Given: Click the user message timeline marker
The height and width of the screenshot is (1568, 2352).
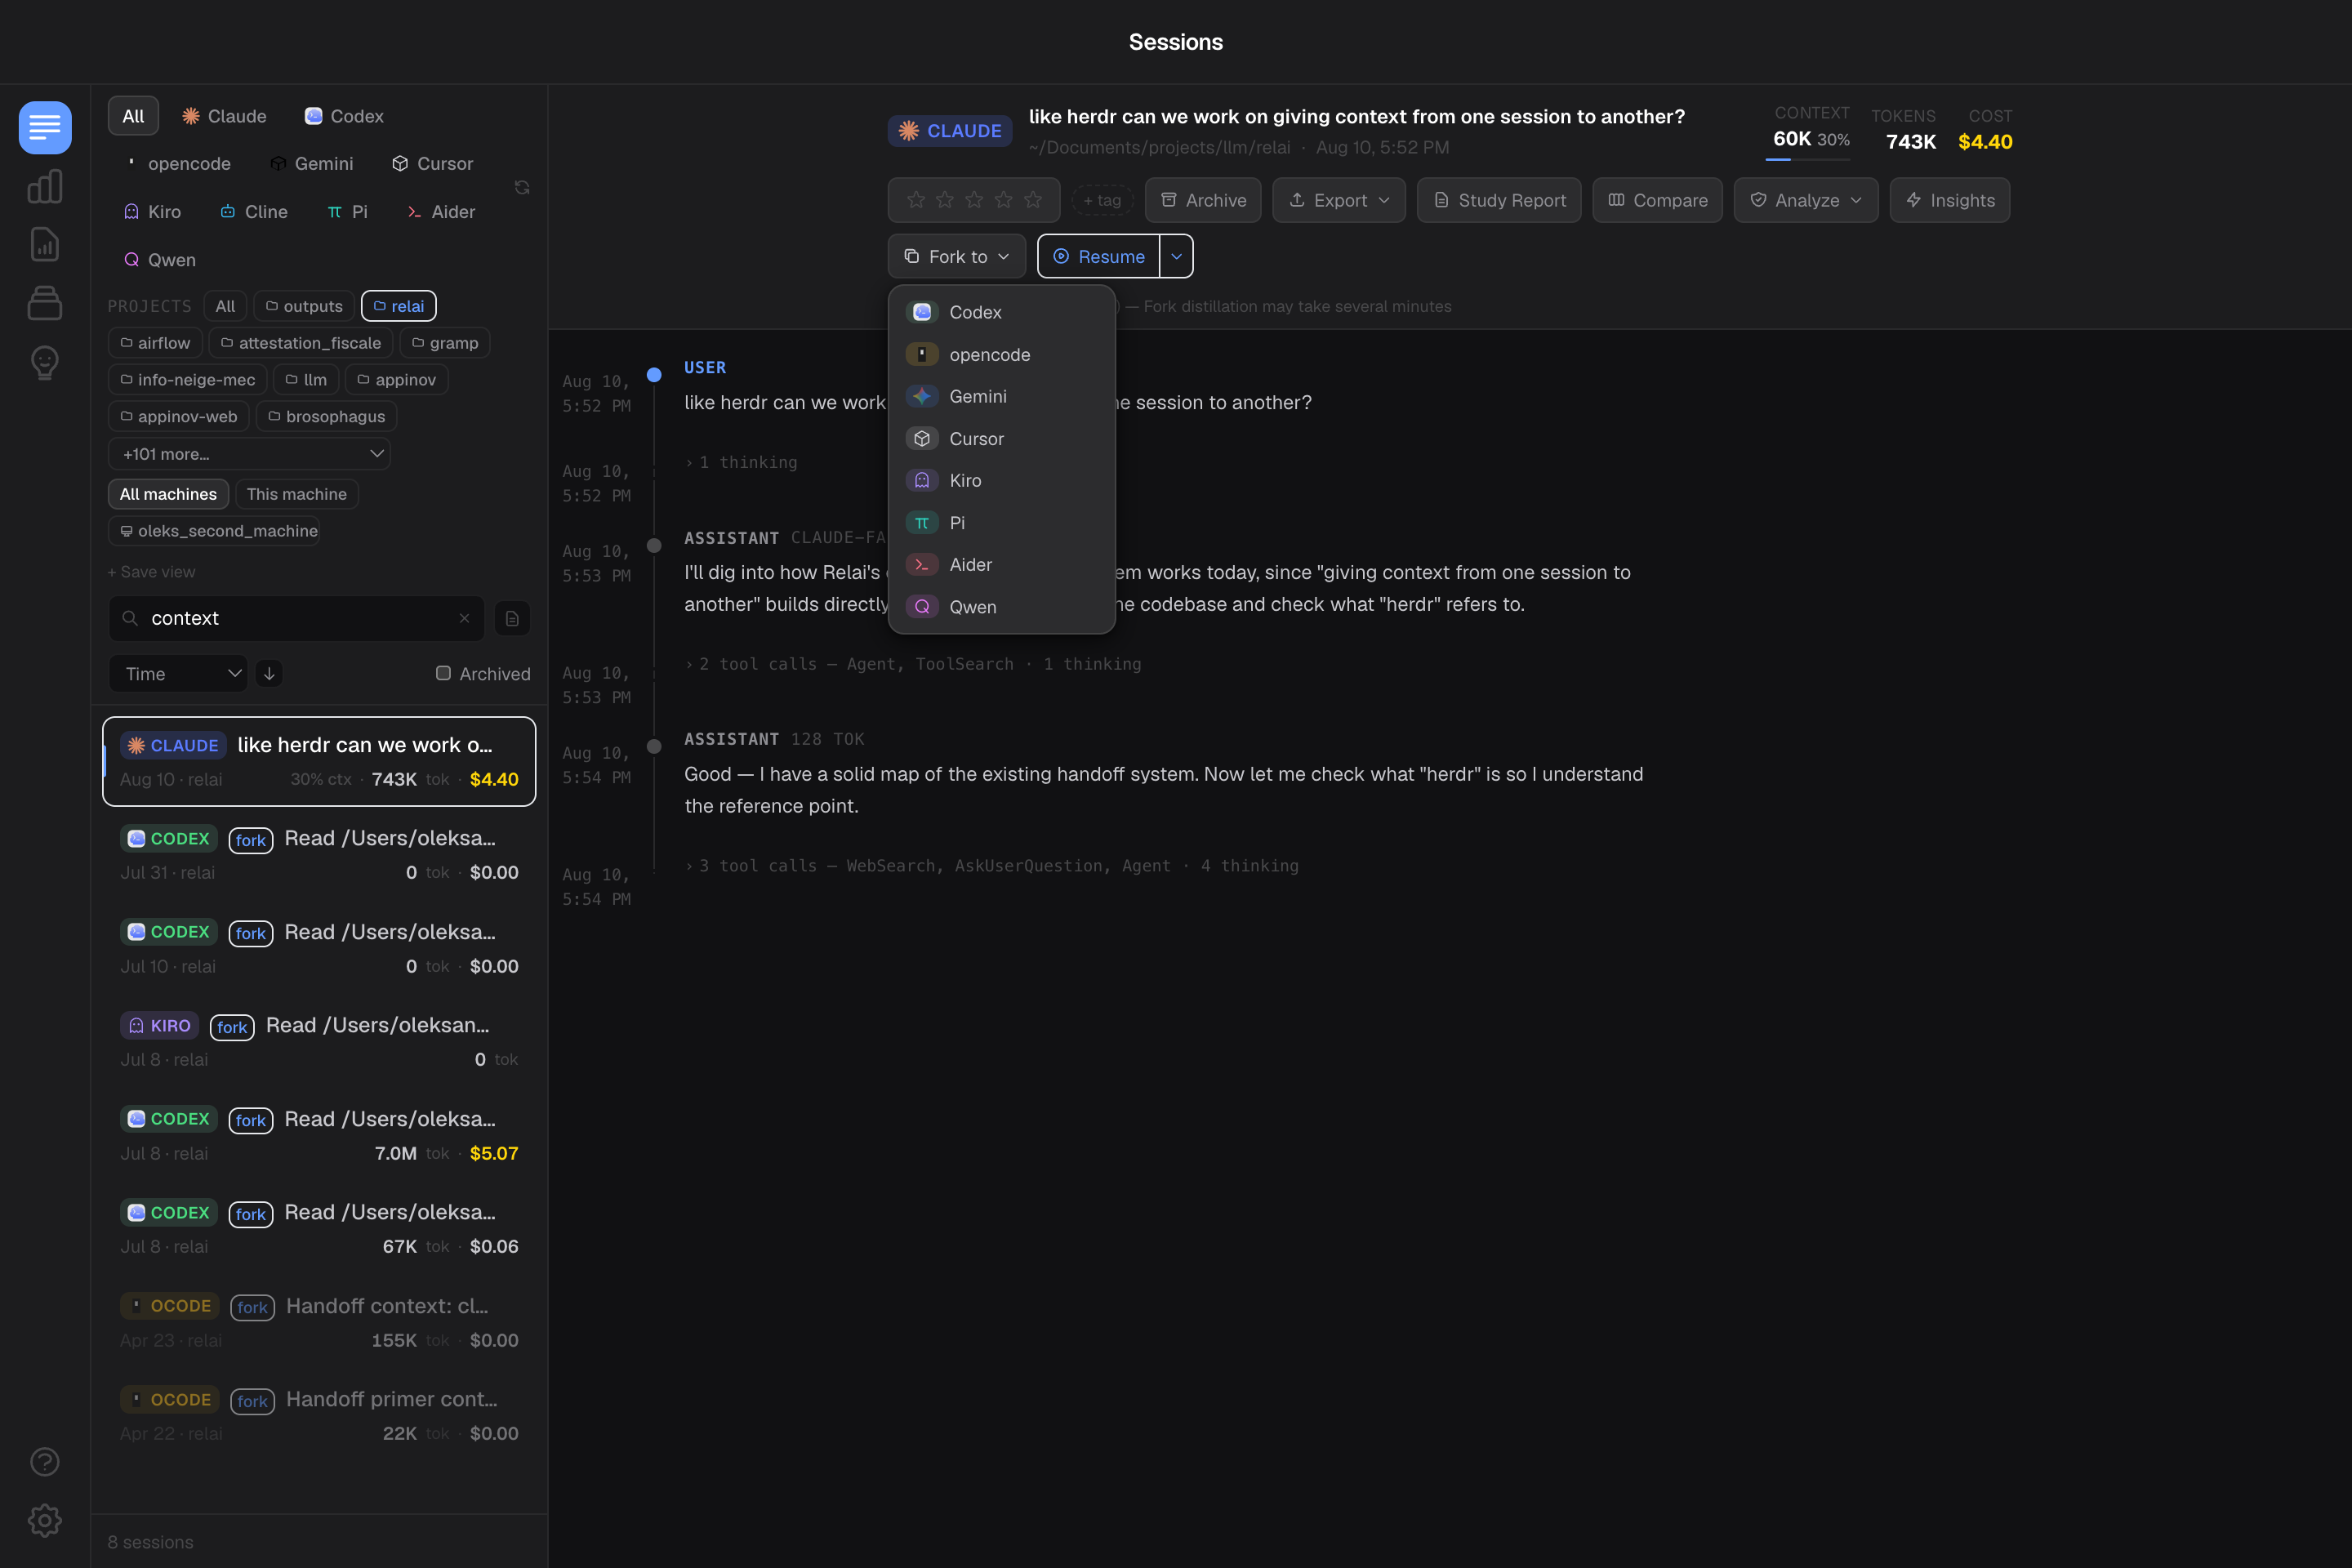Looking at the screenshot, I should [x=654, y=375].
